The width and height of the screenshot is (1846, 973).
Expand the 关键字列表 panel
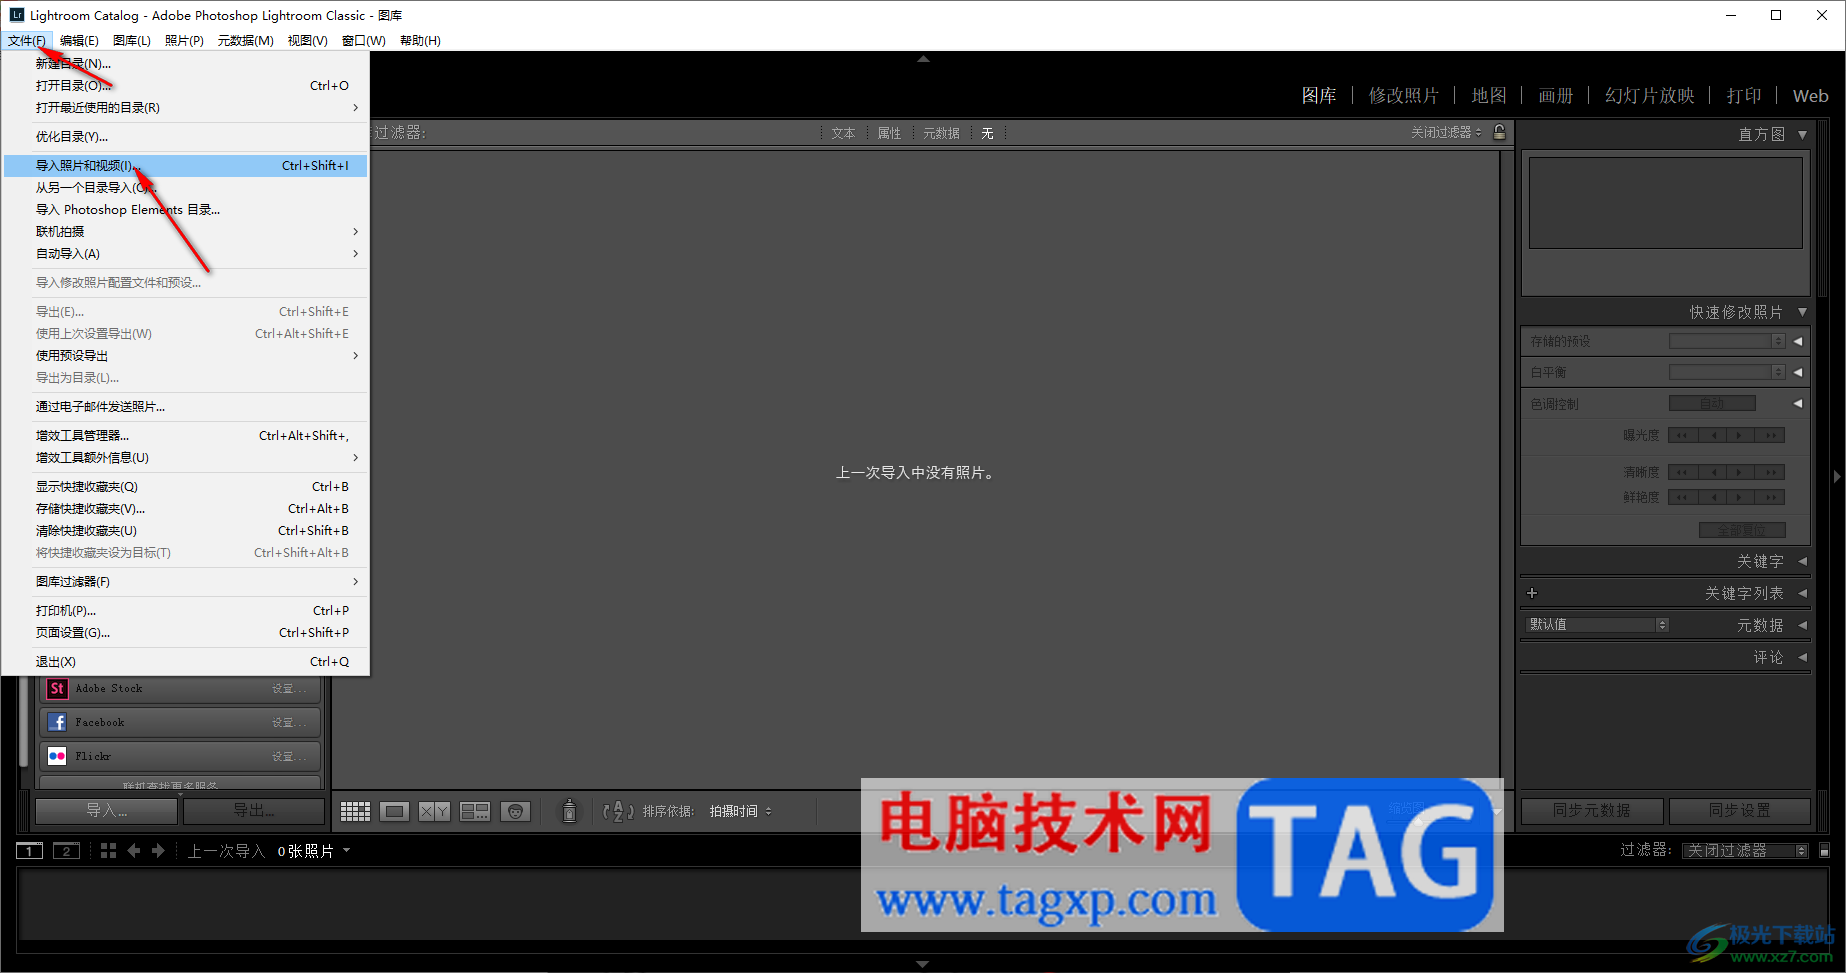pyautogui.click(x=1802, y=593)
